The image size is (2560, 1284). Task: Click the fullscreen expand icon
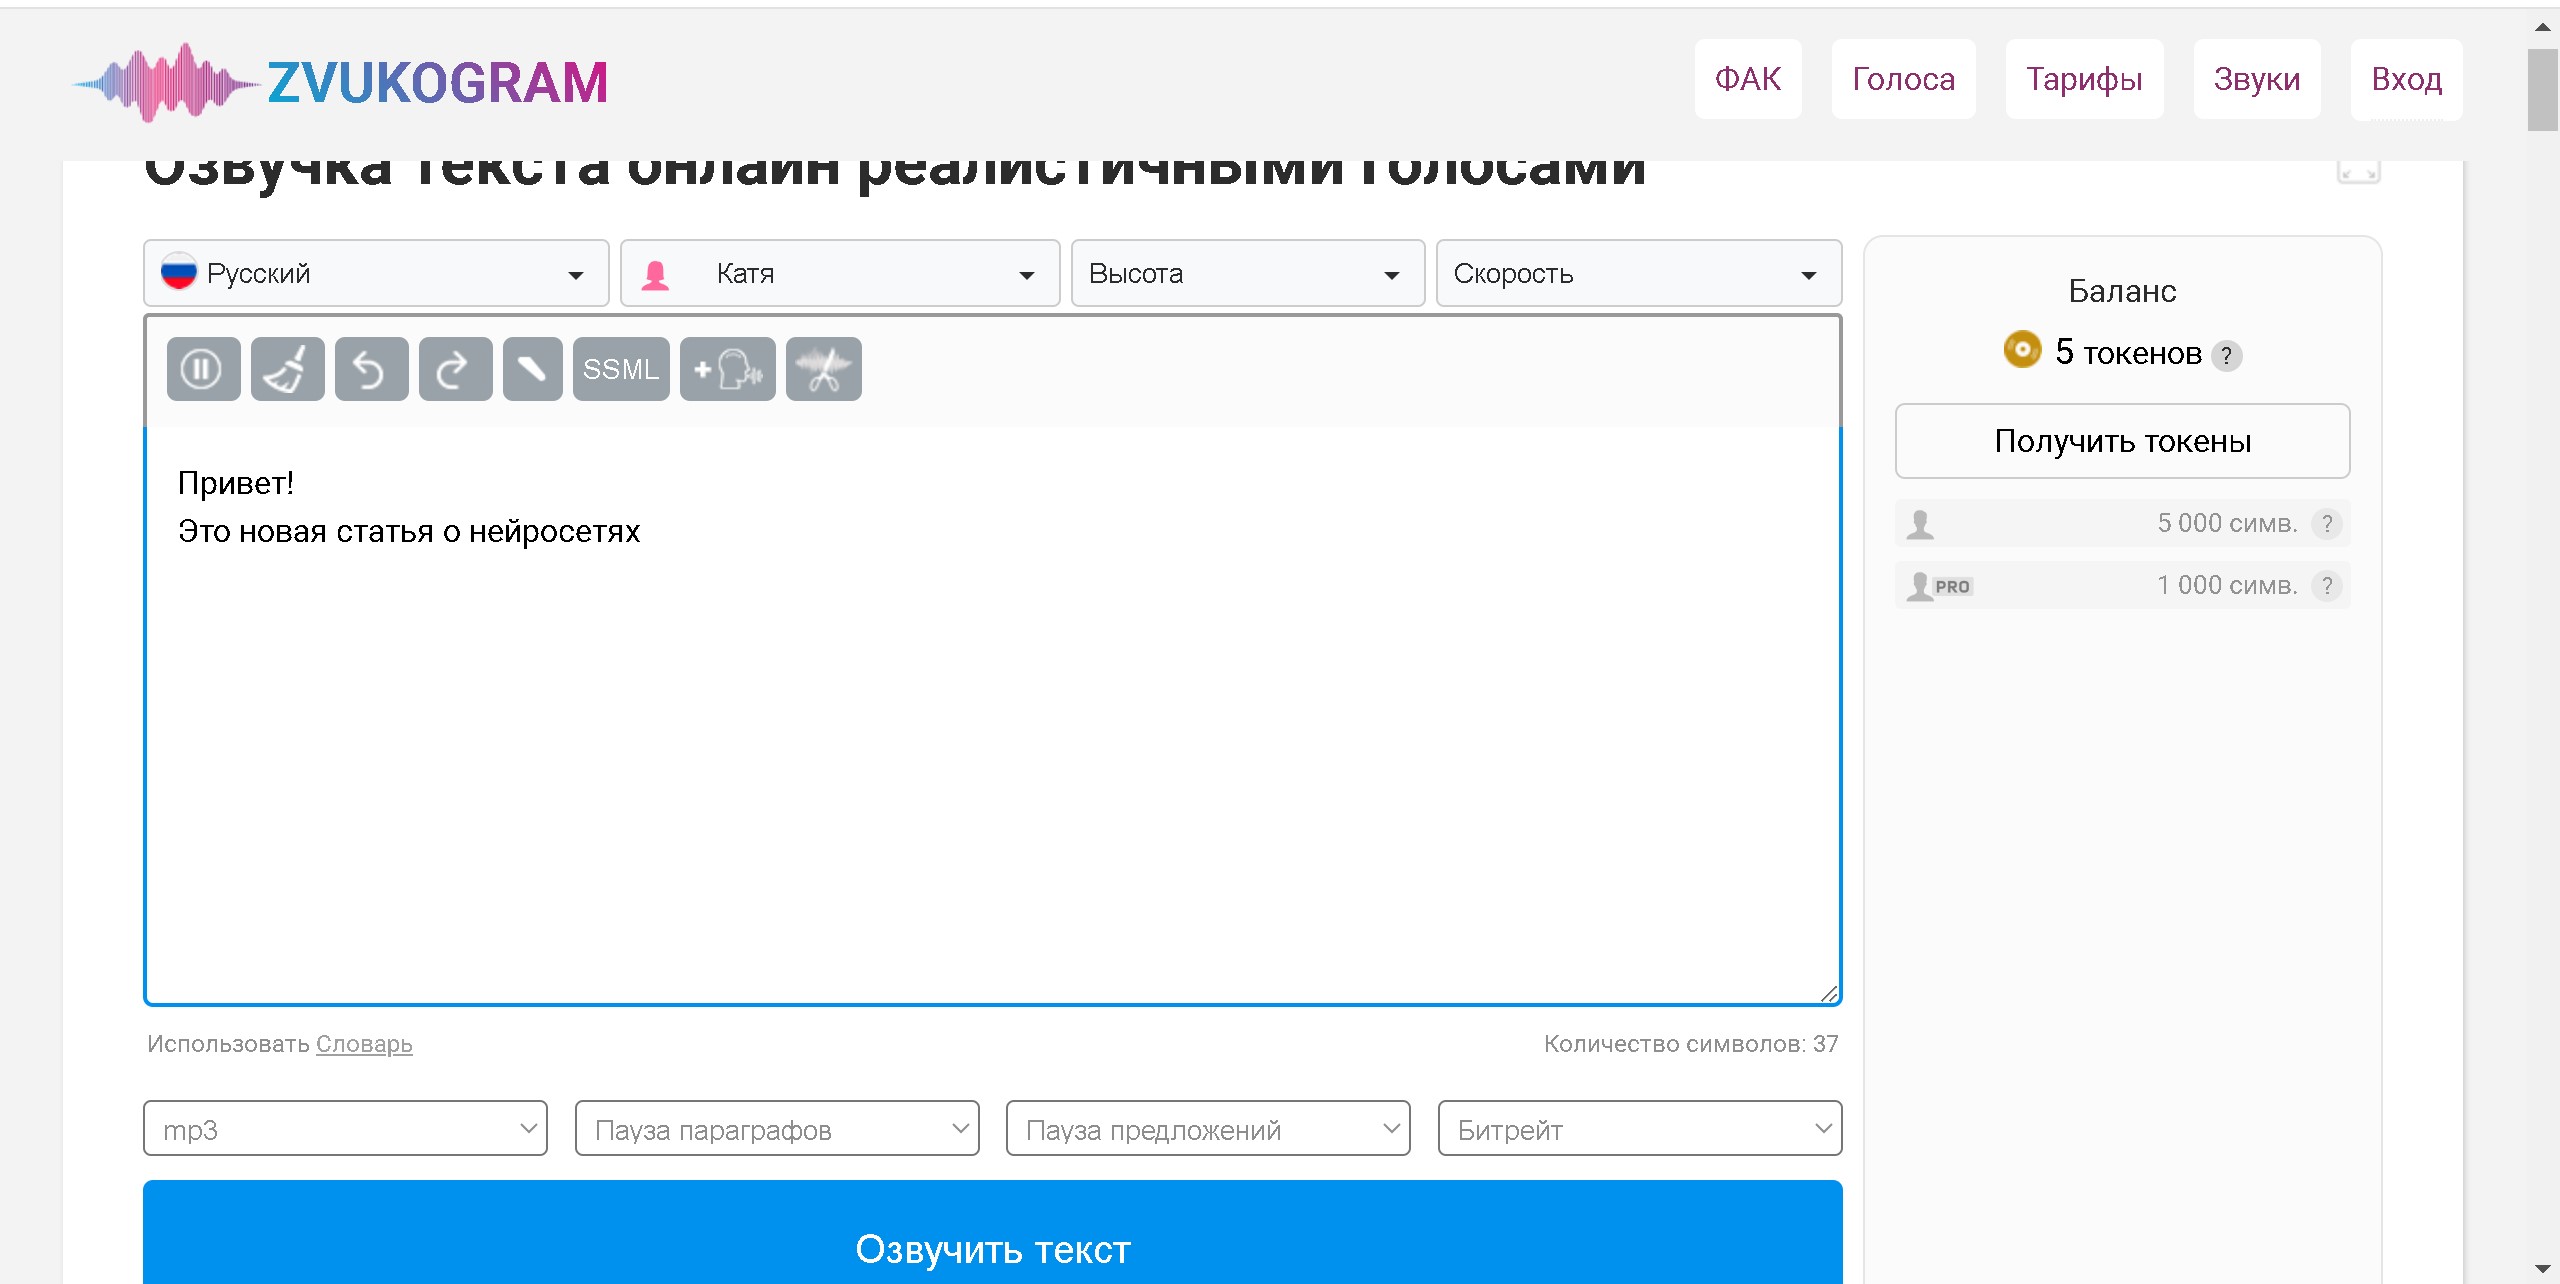(2358, 171)
